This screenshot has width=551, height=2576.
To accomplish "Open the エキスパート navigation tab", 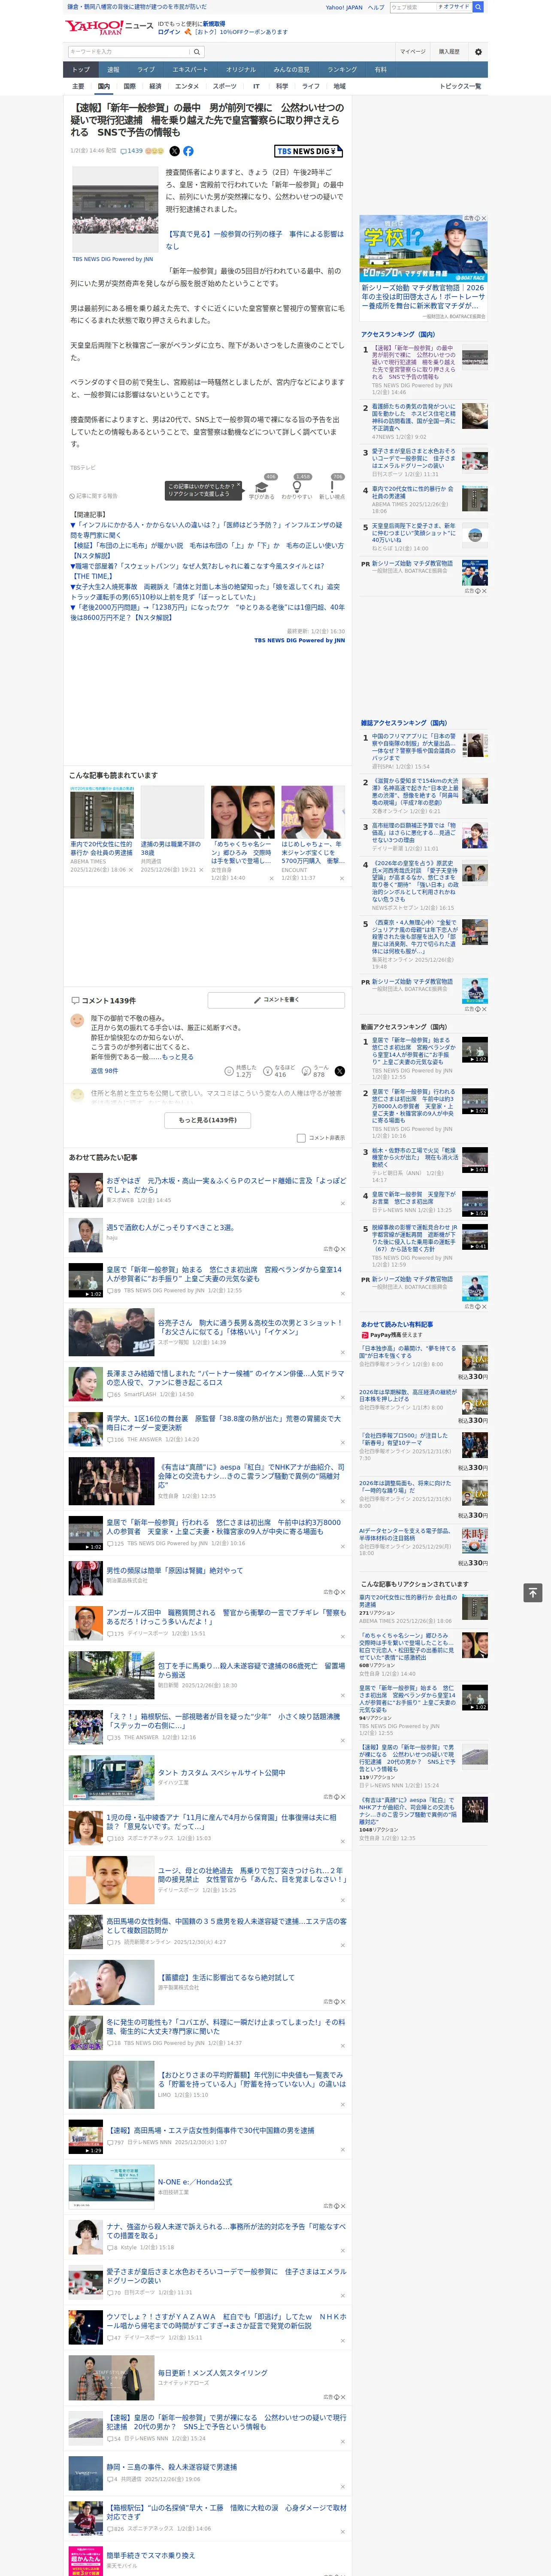I will (190, 70).
